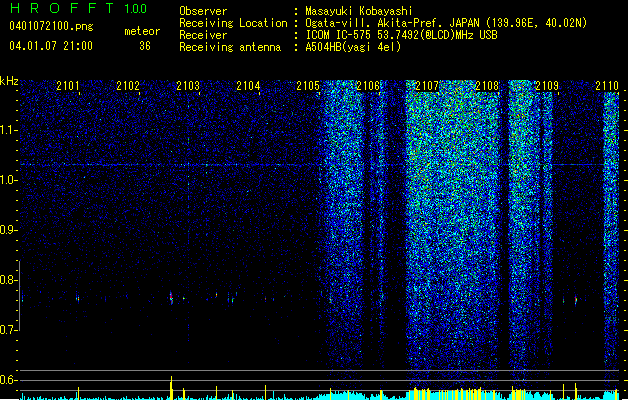Select the A504HB(yagi 4el) antenna text
Image resolution: width=629 pixels, height=400 pixels.
pos(353,47)
